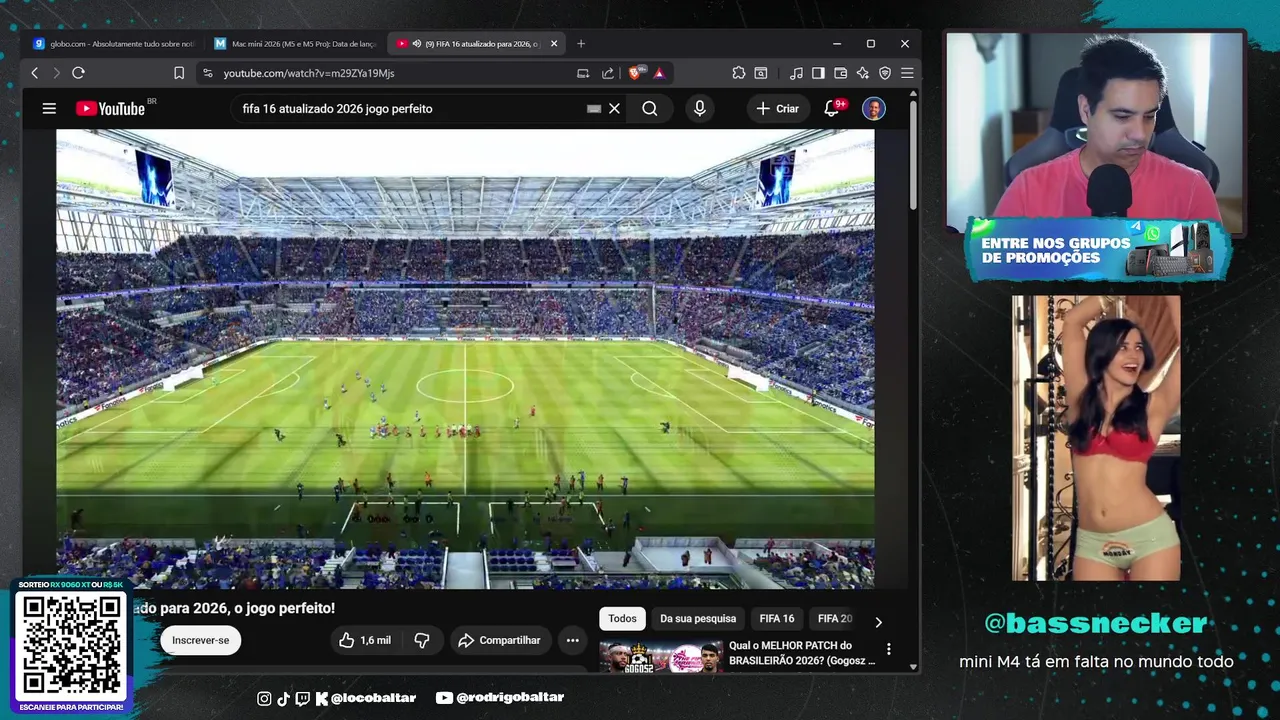
Task: Open options menu for MELHOR PATCH video
Action: click(x=888, y=649)
